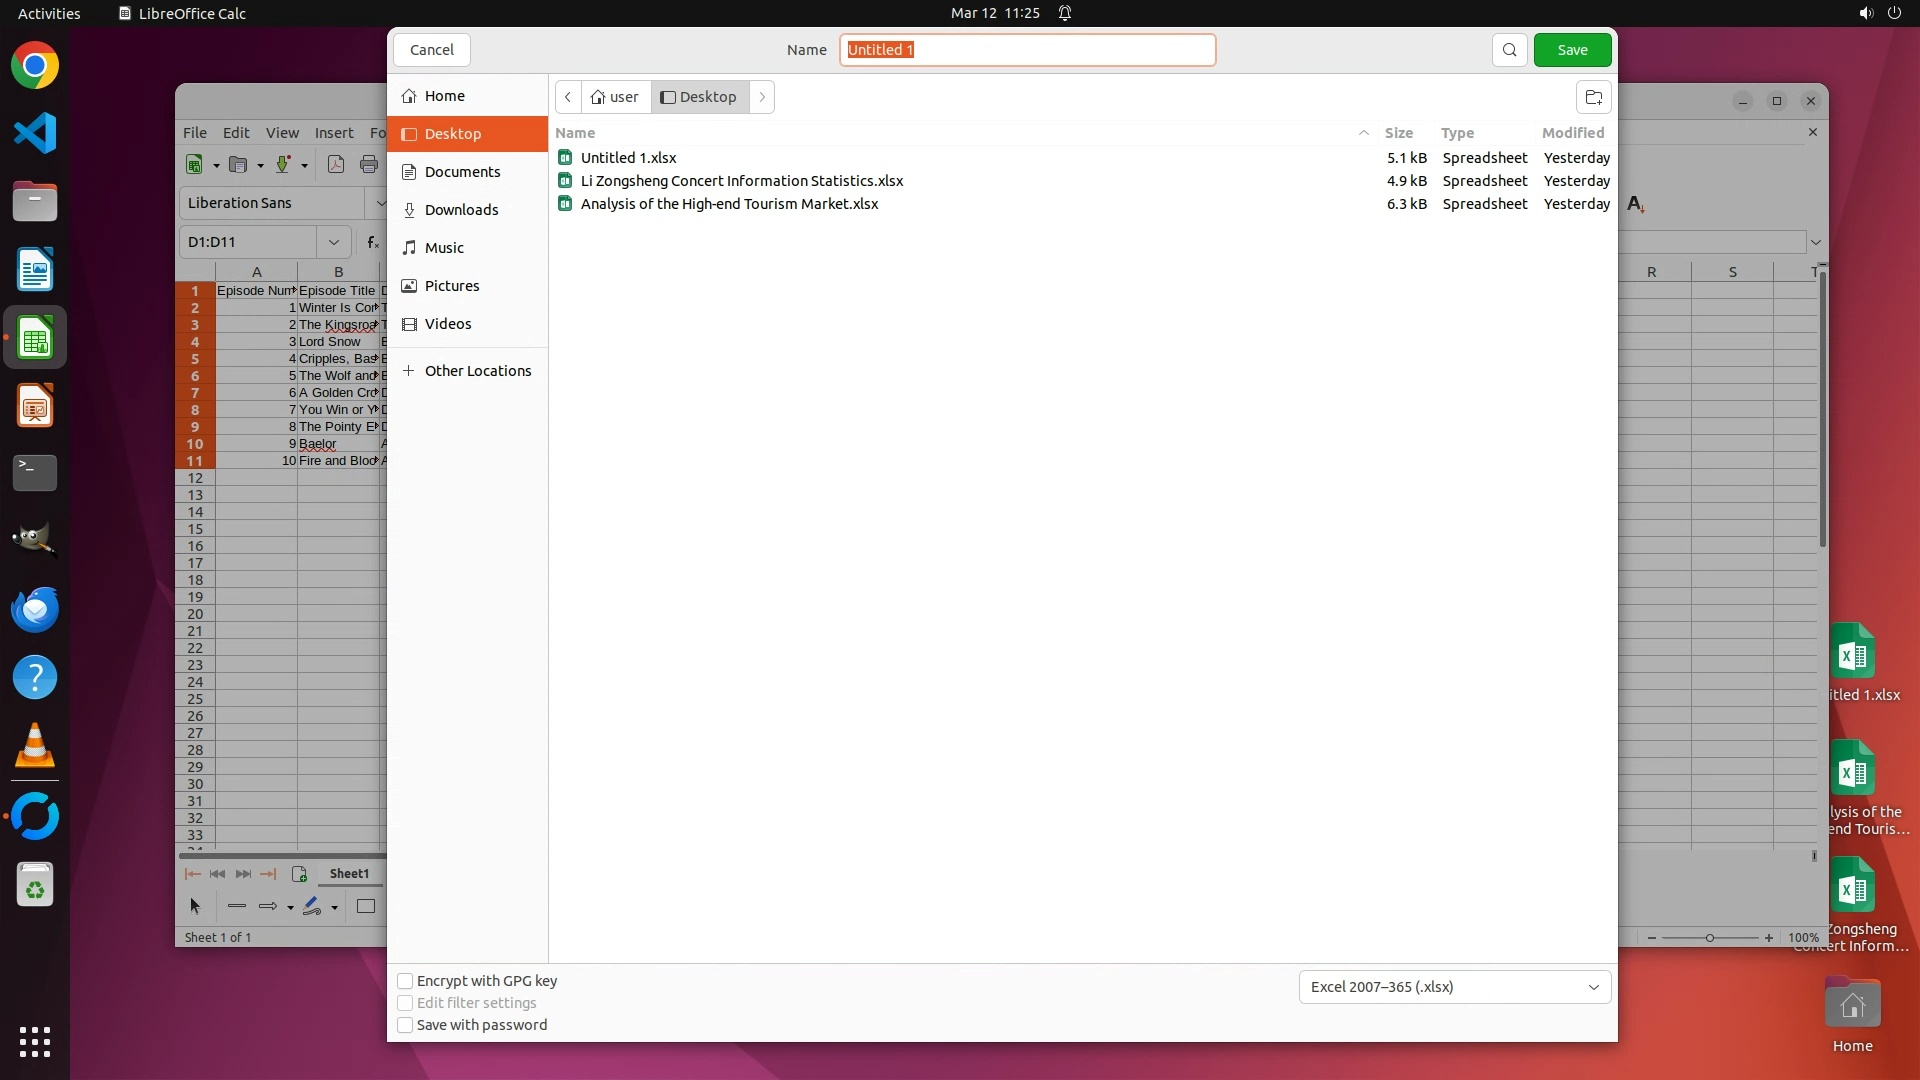Click the add new sheet icon
Image resolution: width=1920 pixels, height=1080 pixels.
coord(299,874)
